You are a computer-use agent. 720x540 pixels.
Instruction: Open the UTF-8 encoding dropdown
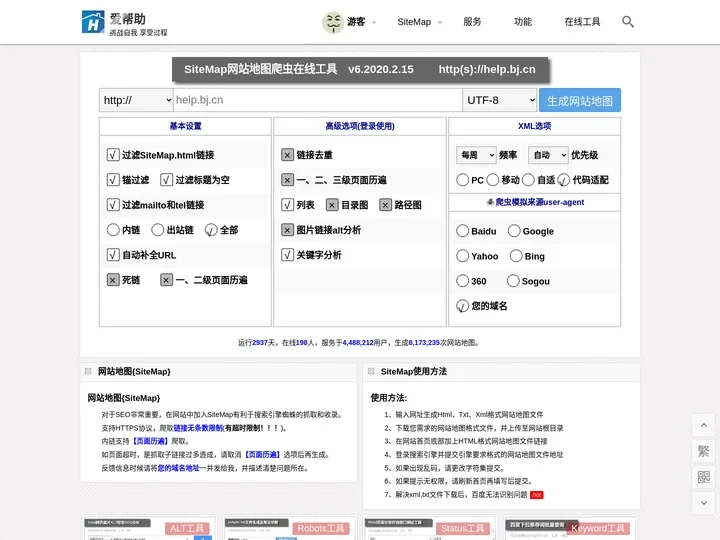pyautogui.click(x=500, y=100)
